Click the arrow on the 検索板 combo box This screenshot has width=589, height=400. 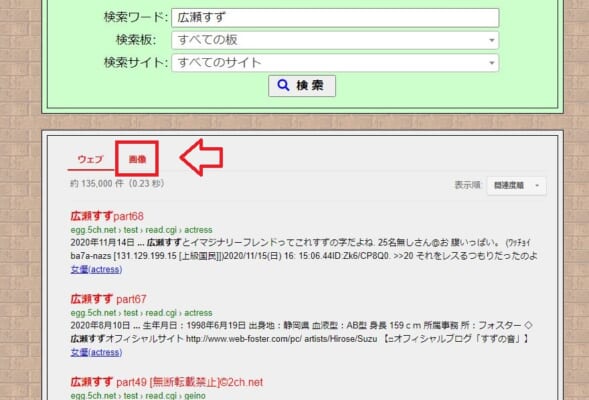click(x=491, y=40)
